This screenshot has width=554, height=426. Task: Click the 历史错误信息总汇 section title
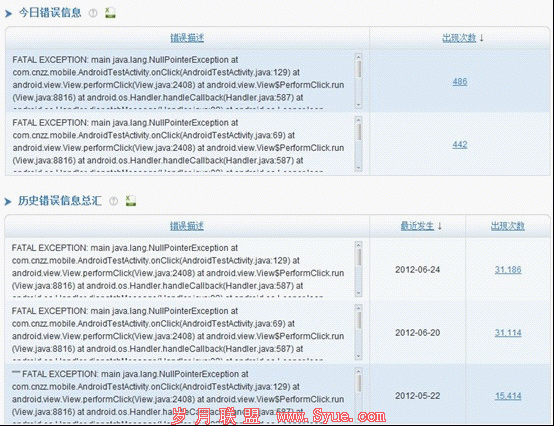pyautogui.click(x=60, y=201)
